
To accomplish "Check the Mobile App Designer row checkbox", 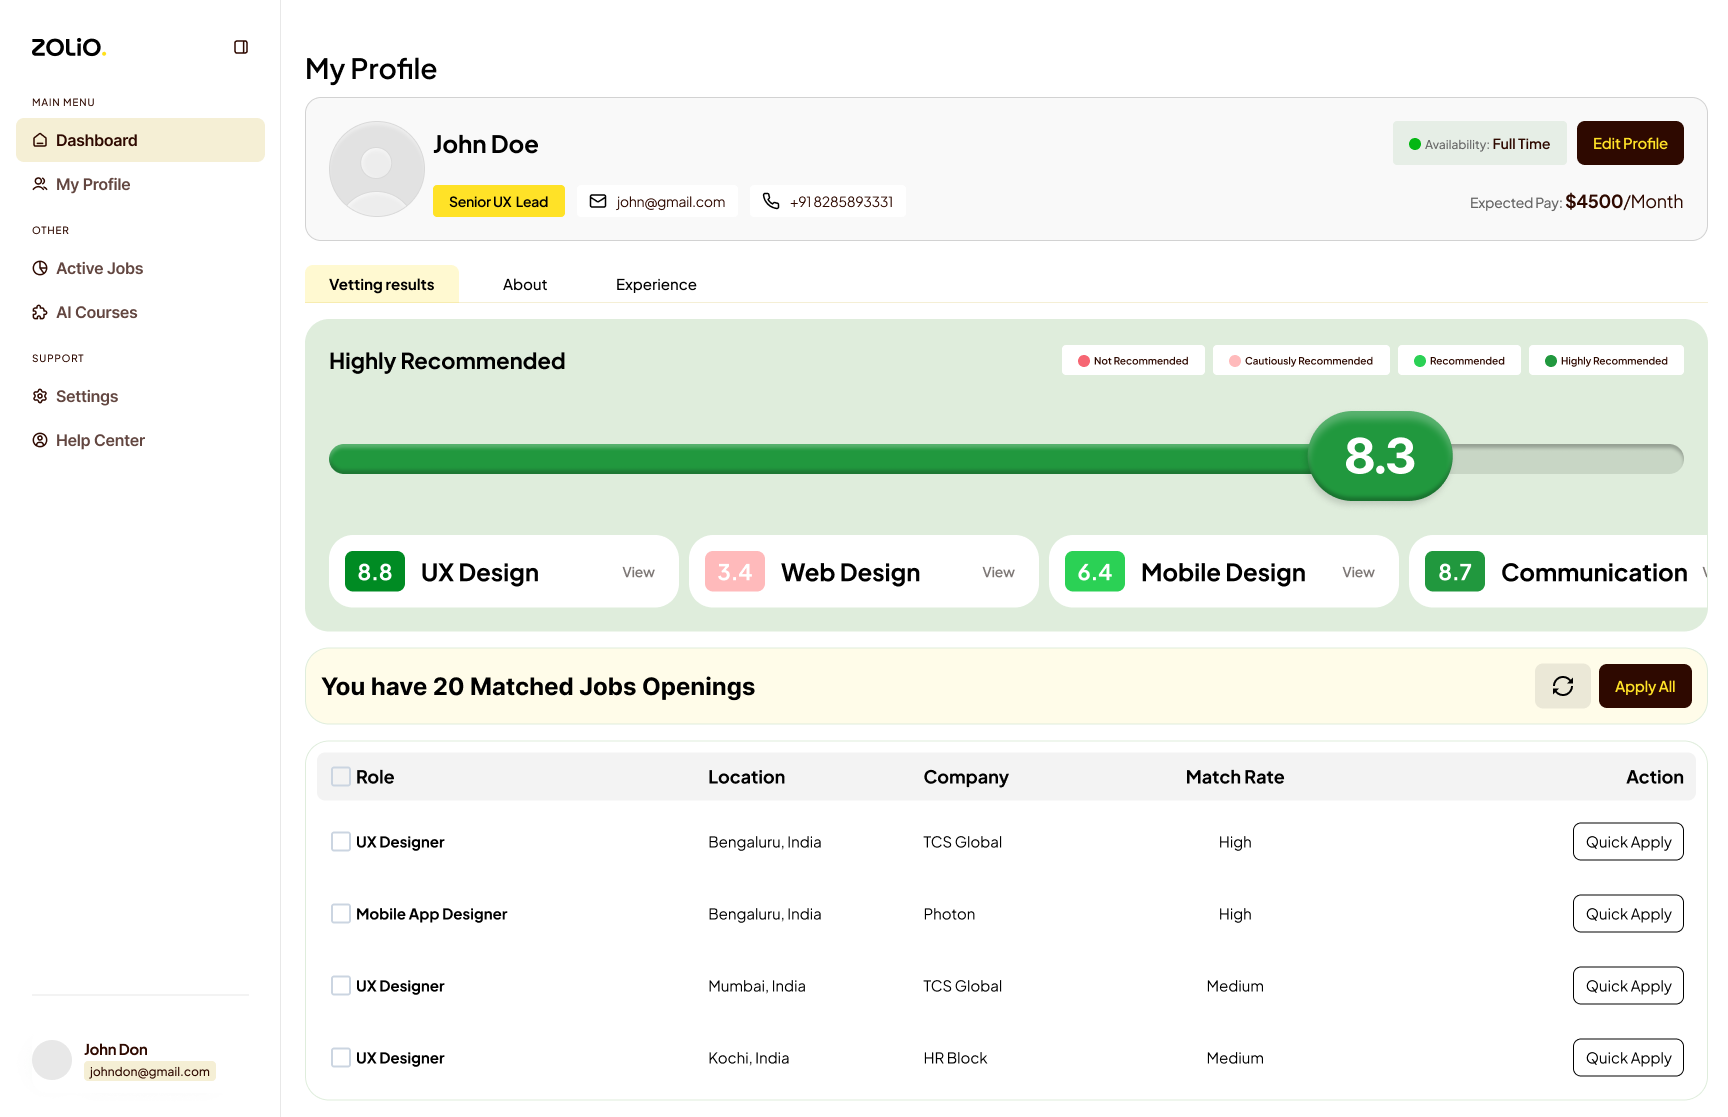I will (x=341, y=914).
